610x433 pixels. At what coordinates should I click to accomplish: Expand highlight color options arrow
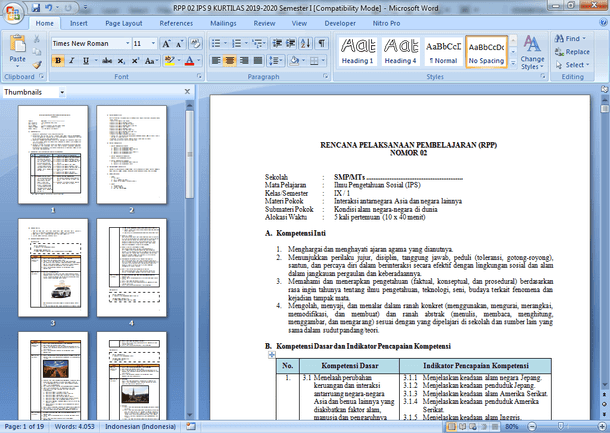click(179, 61)
